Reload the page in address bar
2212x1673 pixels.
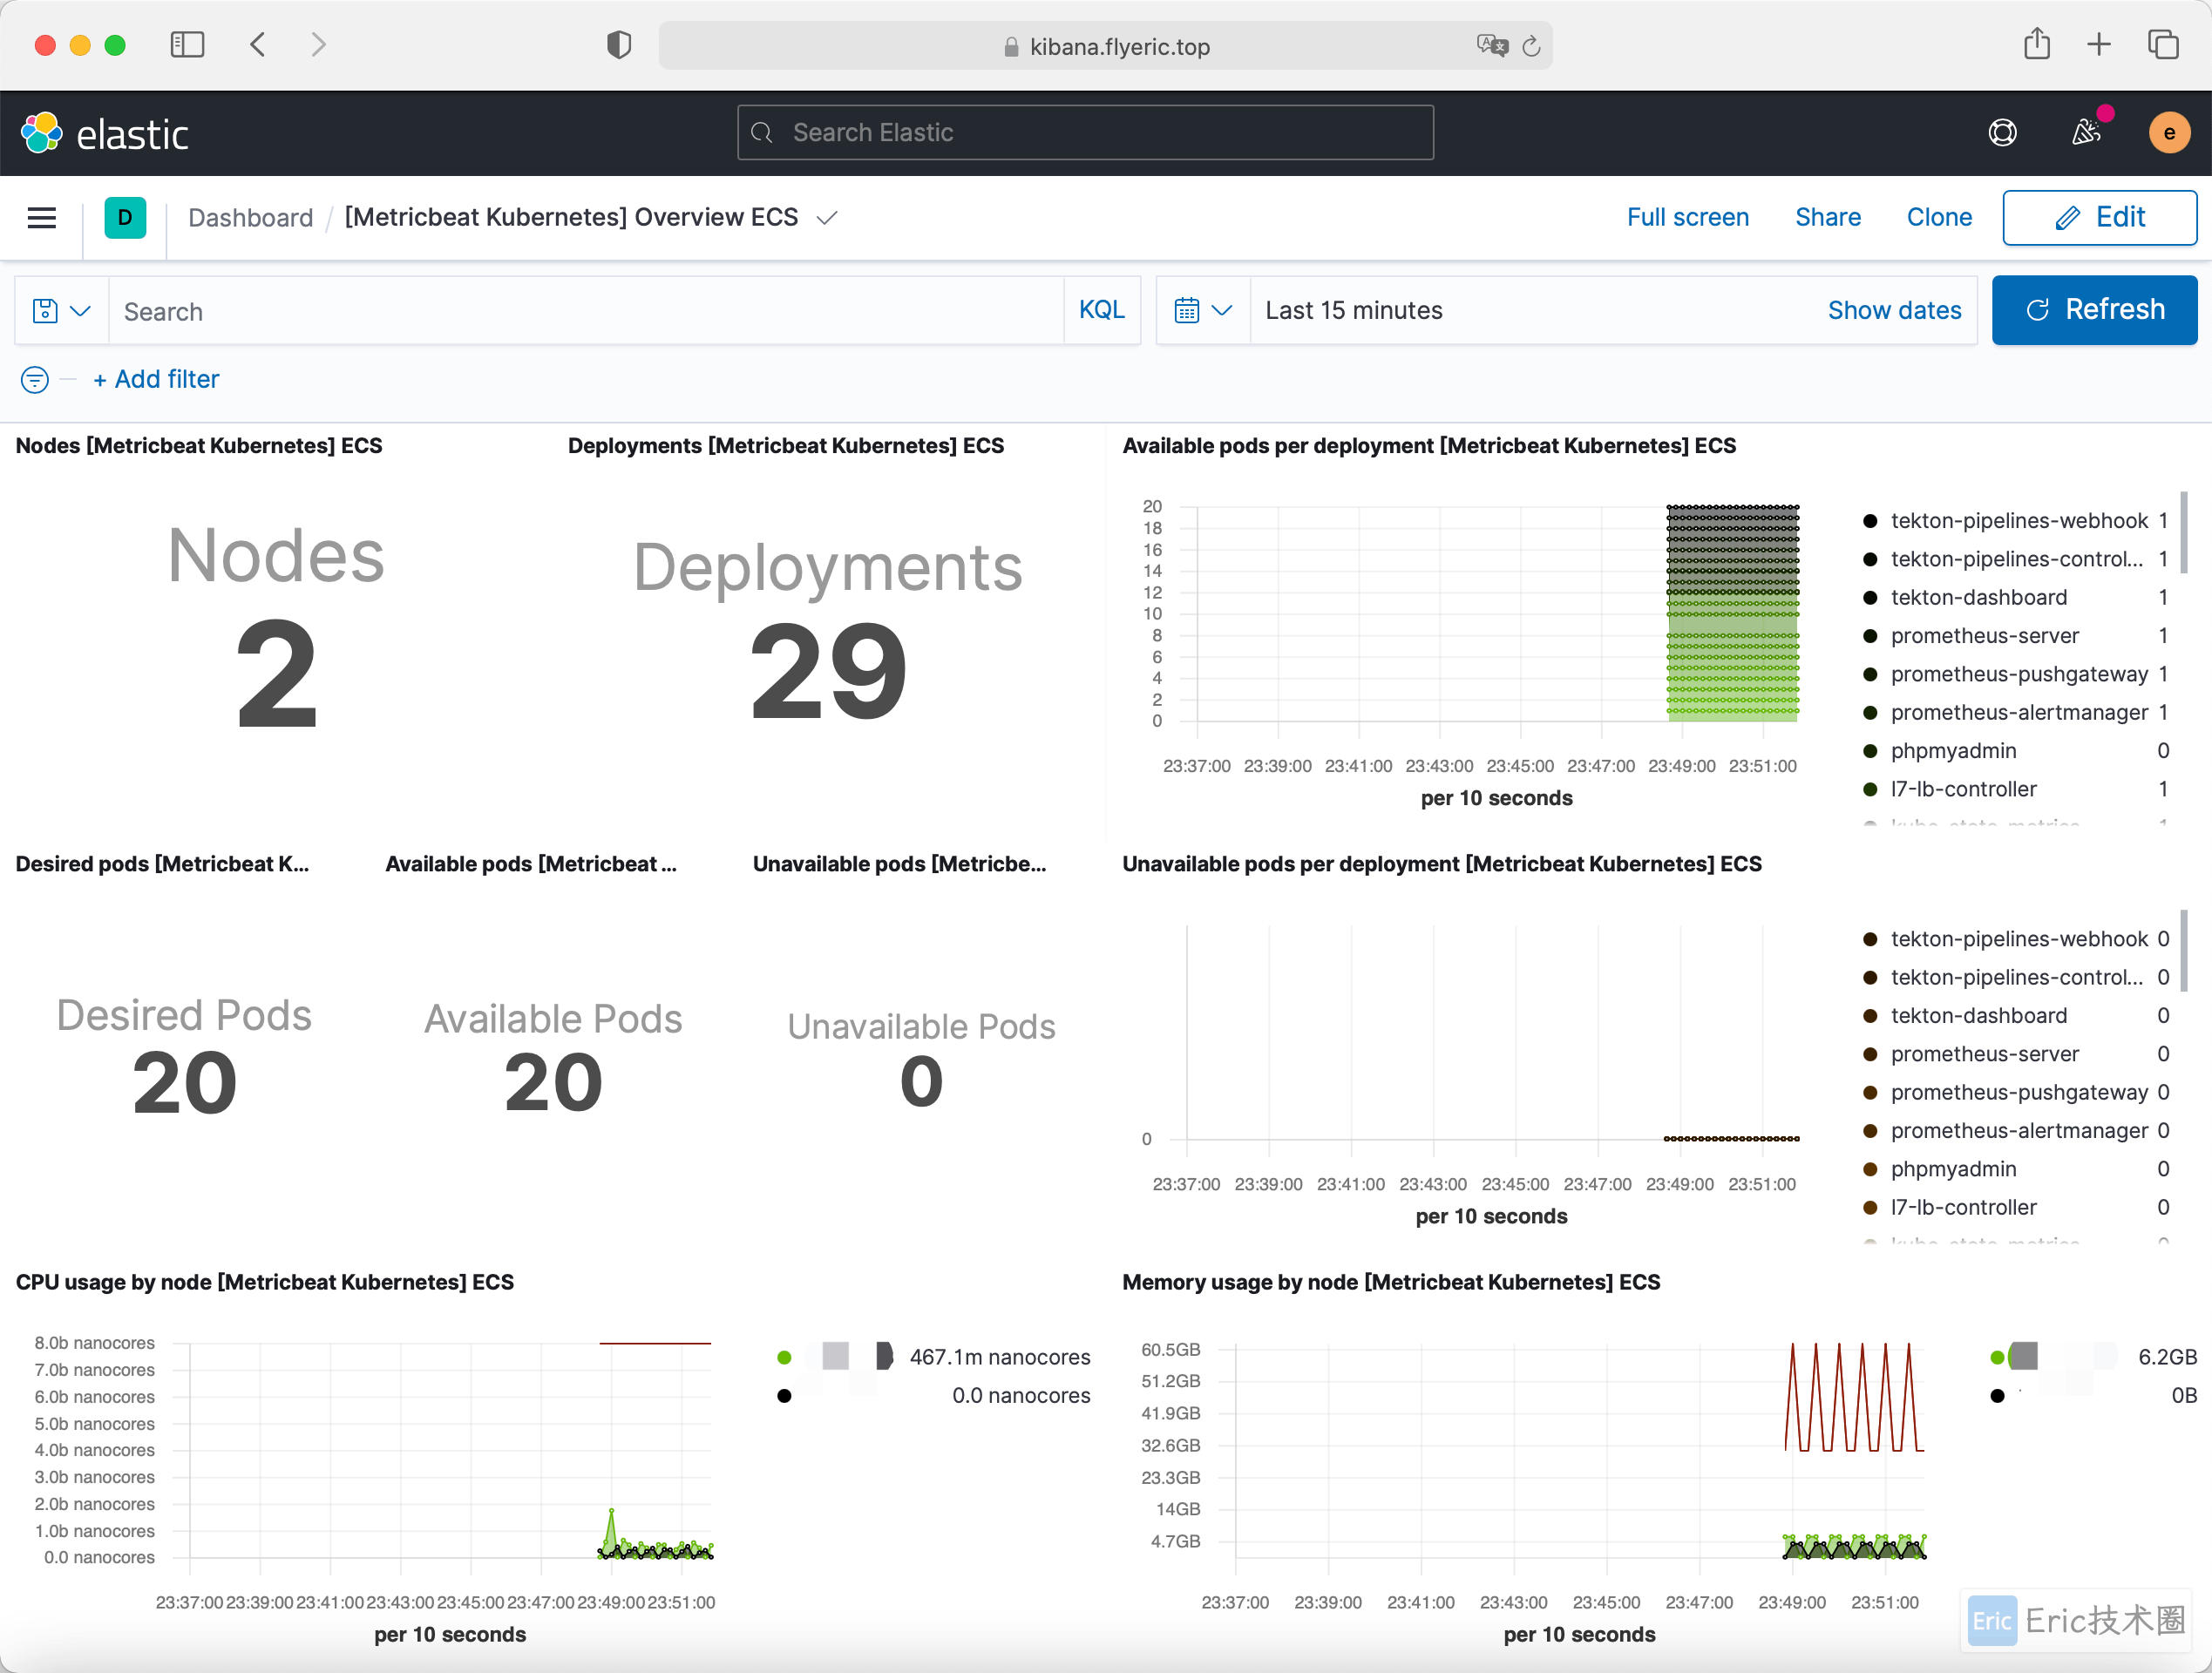(x=1531, y=46)
